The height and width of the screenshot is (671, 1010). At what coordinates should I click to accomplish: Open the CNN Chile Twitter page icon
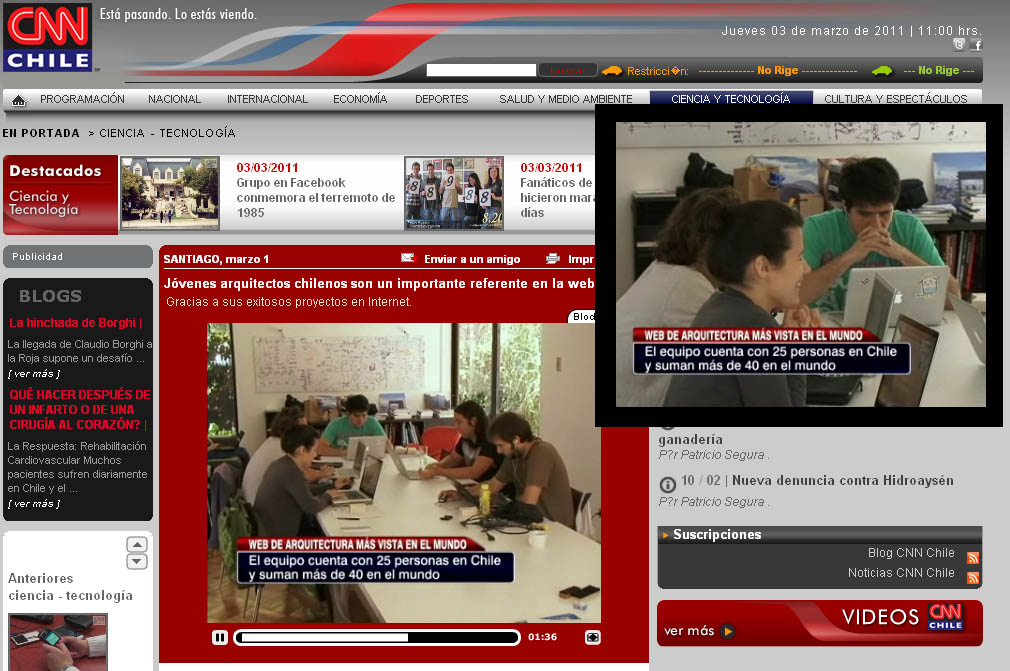pos(959,44)
